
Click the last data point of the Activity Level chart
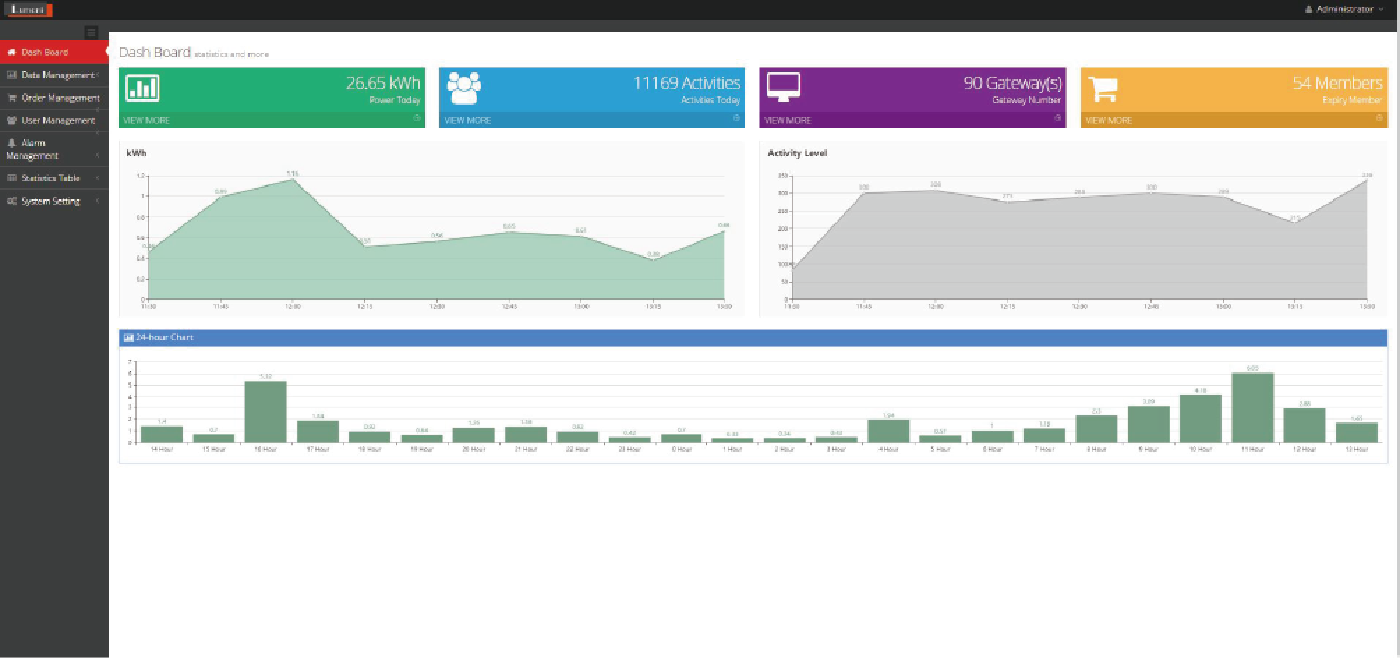(1367, 180)
